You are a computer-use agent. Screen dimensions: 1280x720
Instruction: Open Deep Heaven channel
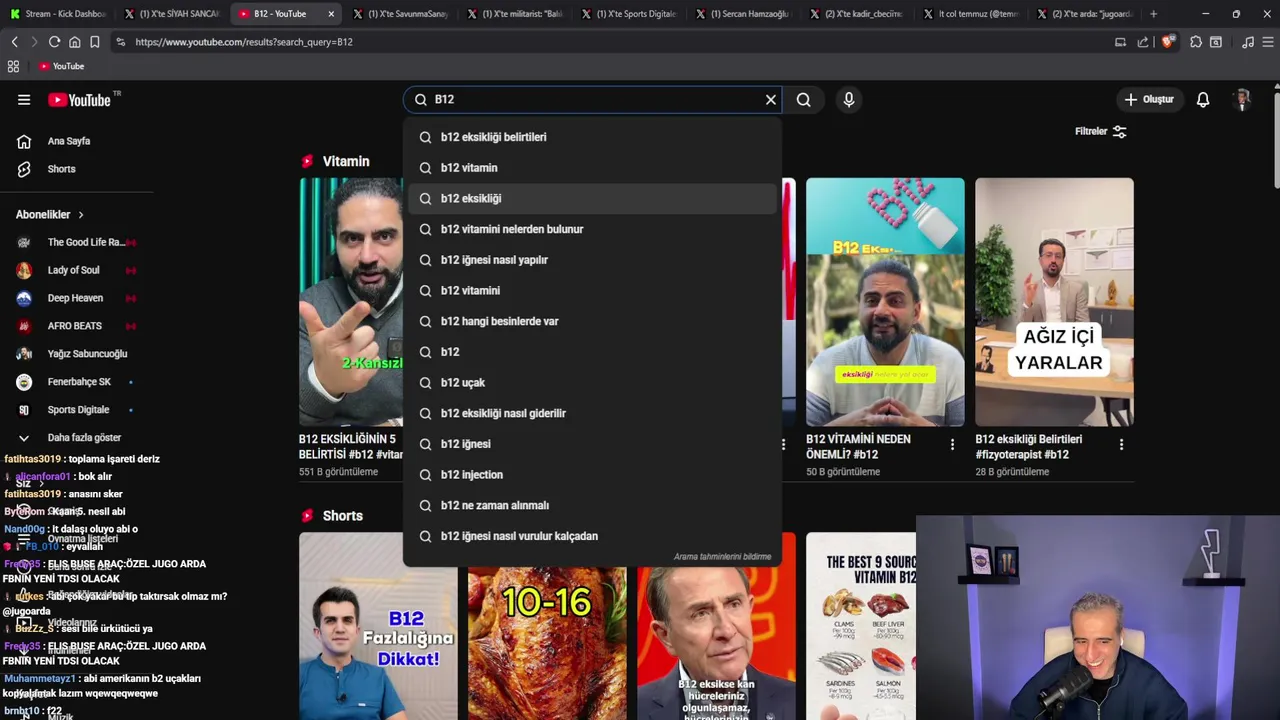[76, 298]
